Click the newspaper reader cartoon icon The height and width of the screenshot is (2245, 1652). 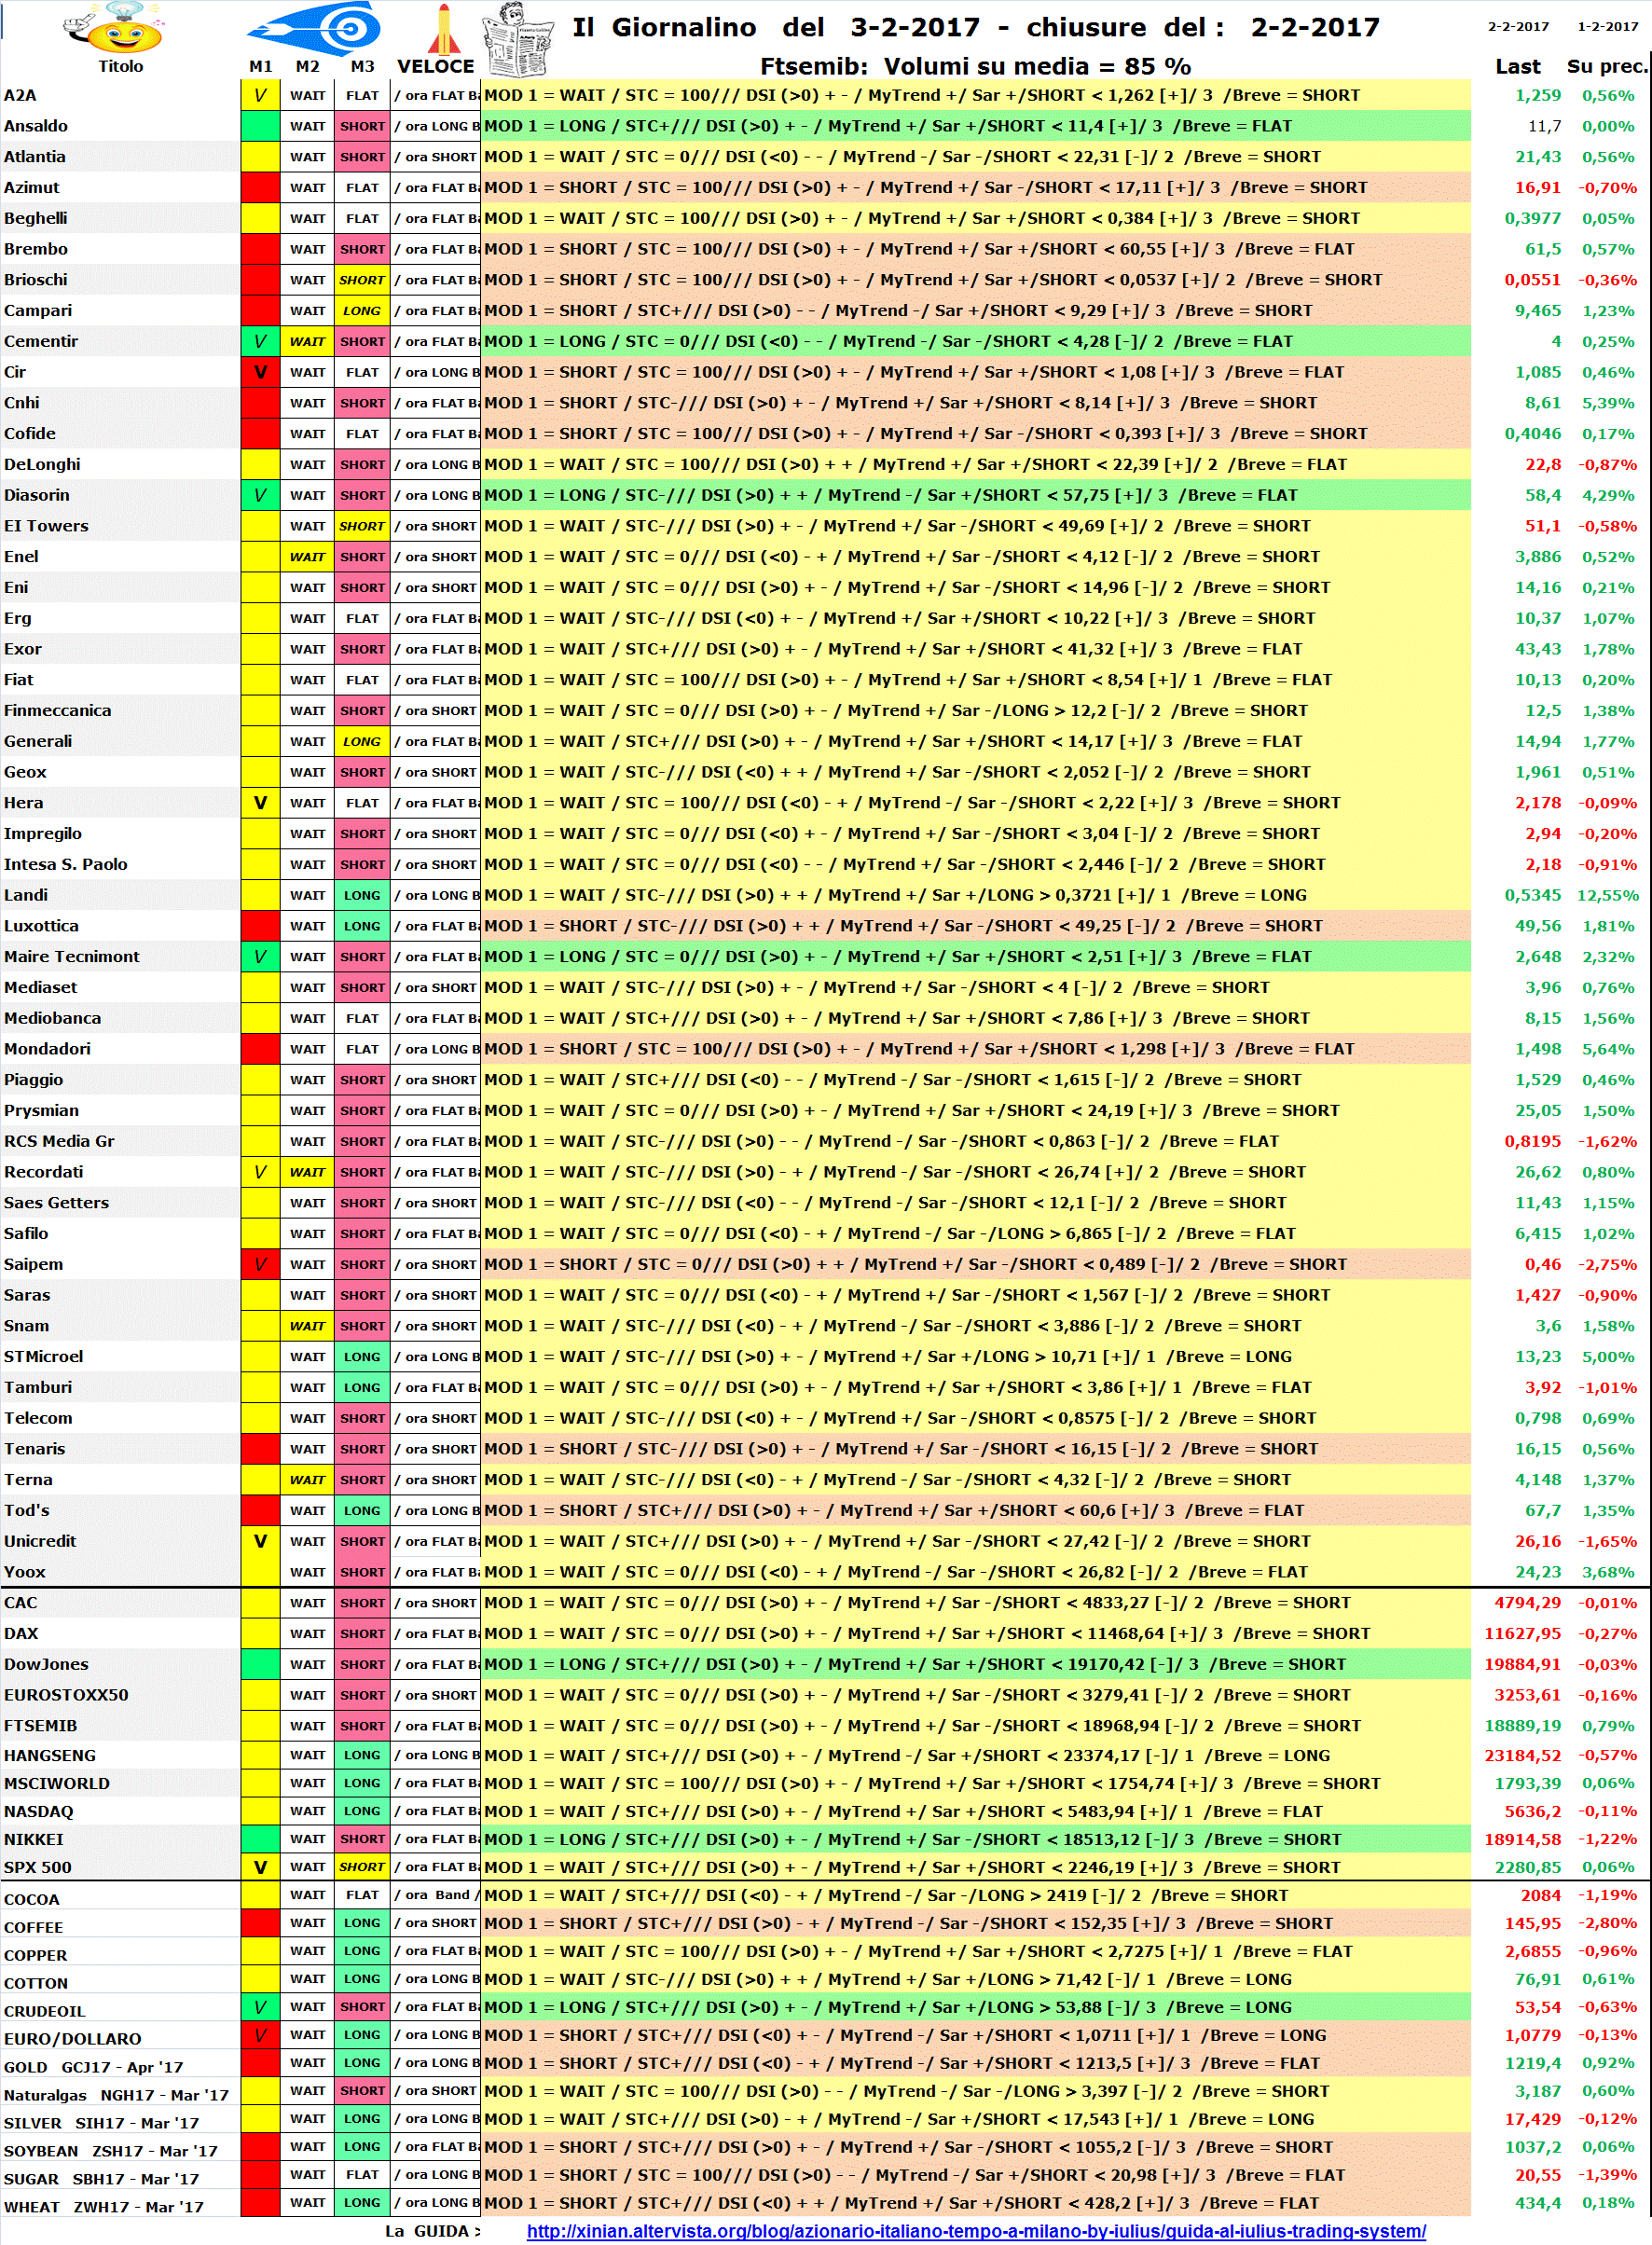pos(519,38)
